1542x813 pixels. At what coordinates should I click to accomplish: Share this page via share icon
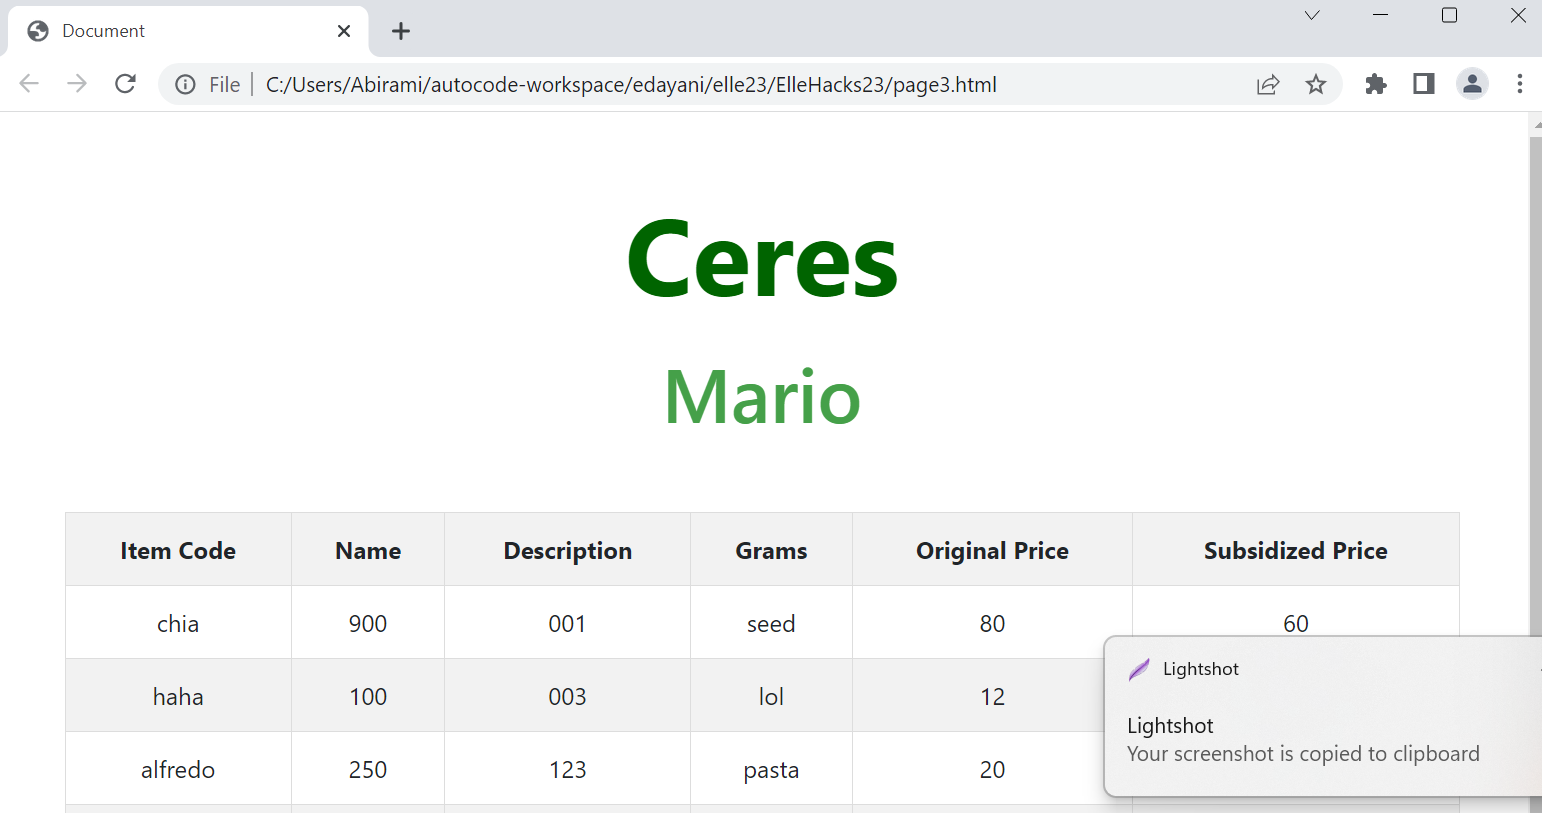(x=1268, y=85)
